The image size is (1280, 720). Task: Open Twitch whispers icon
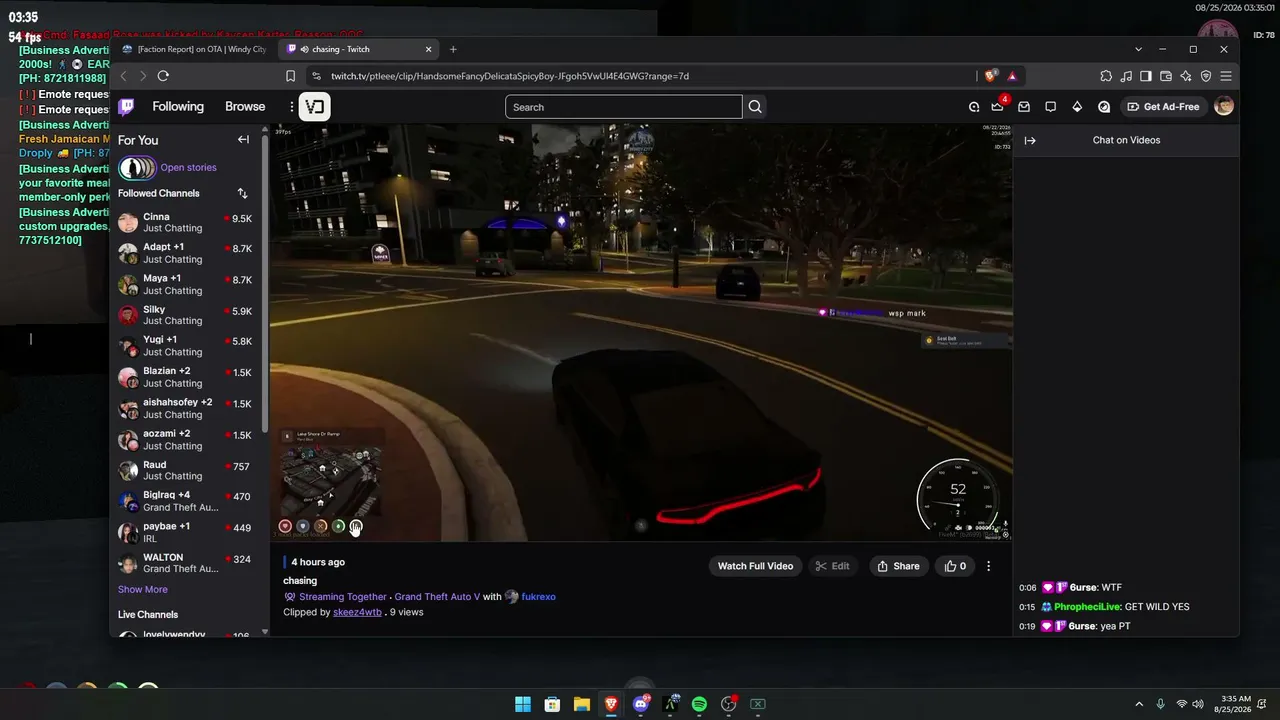coord(1050,107)
